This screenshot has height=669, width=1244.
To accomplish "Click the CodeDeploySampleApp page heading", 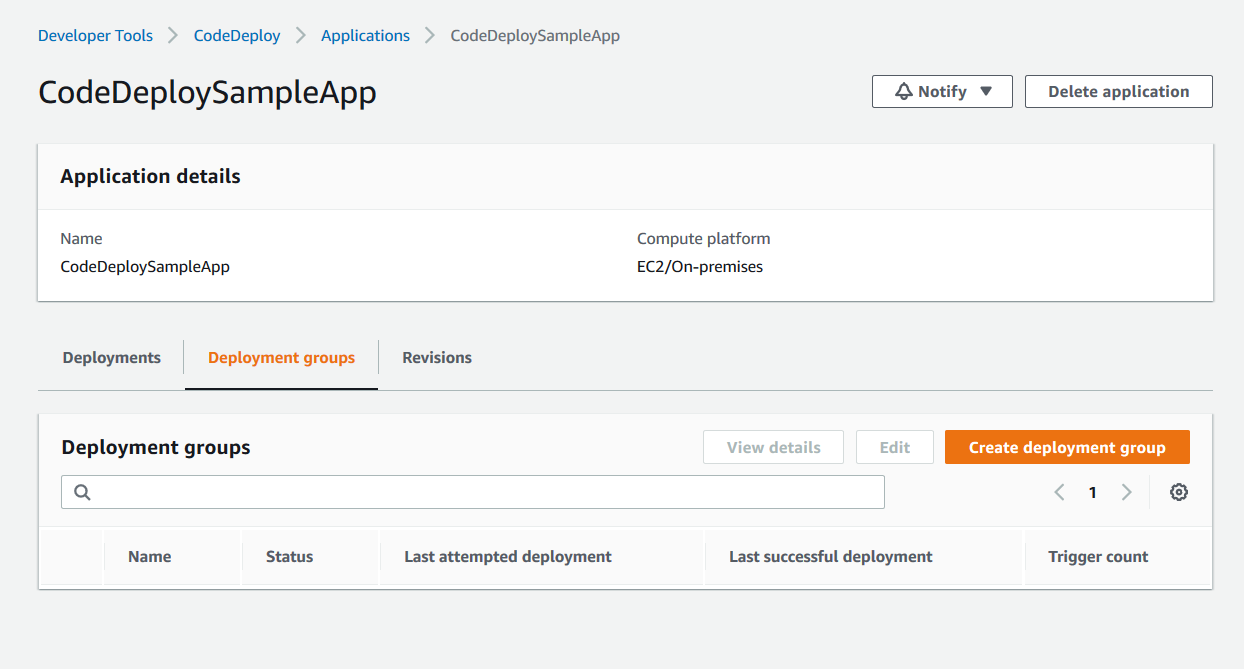I will pyautogui.click(x=207, y=92).
